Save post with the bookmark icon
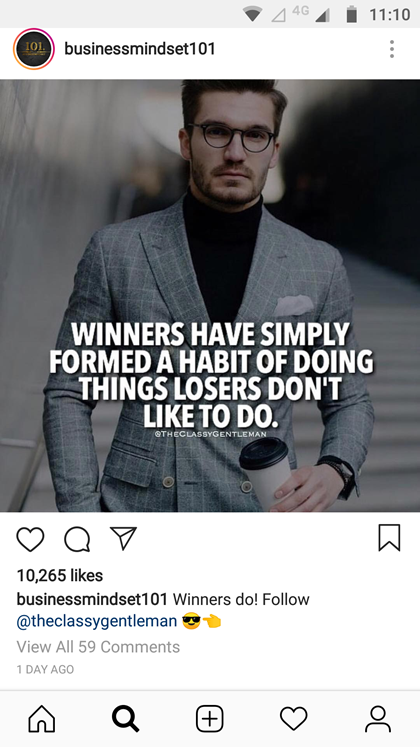Screen dimensions: 420x747 coord(390,538)
